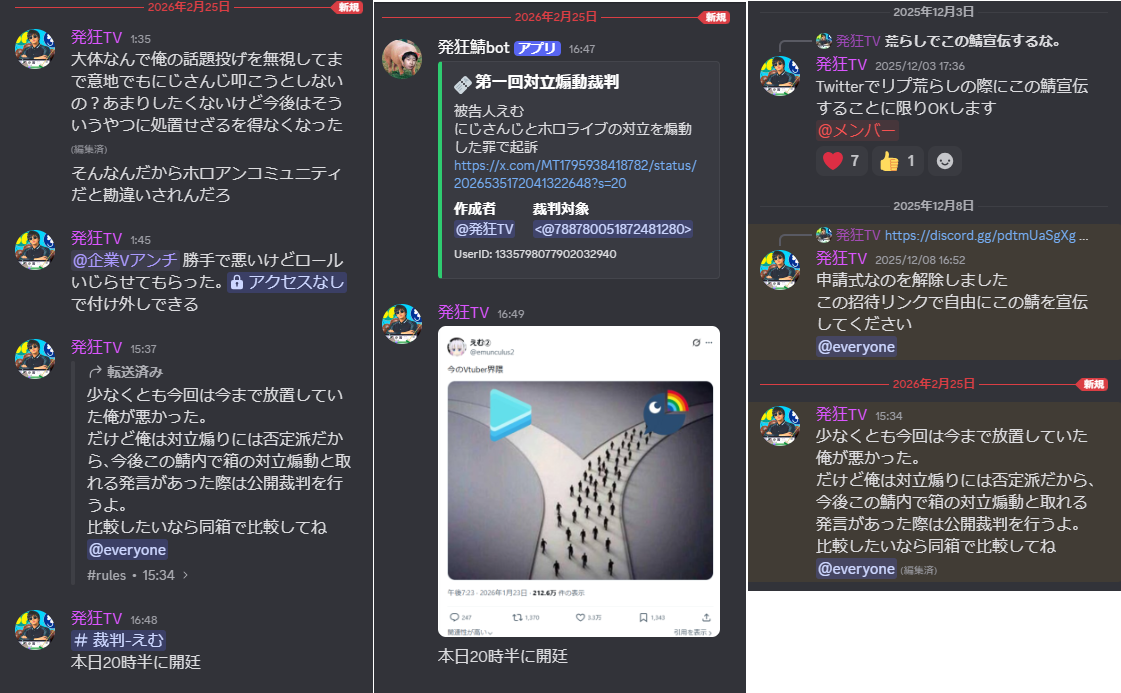This screenshot has height=693, width=1121.
Task: Click the 転送済み forwarded arrow icon
Action: 95,372
